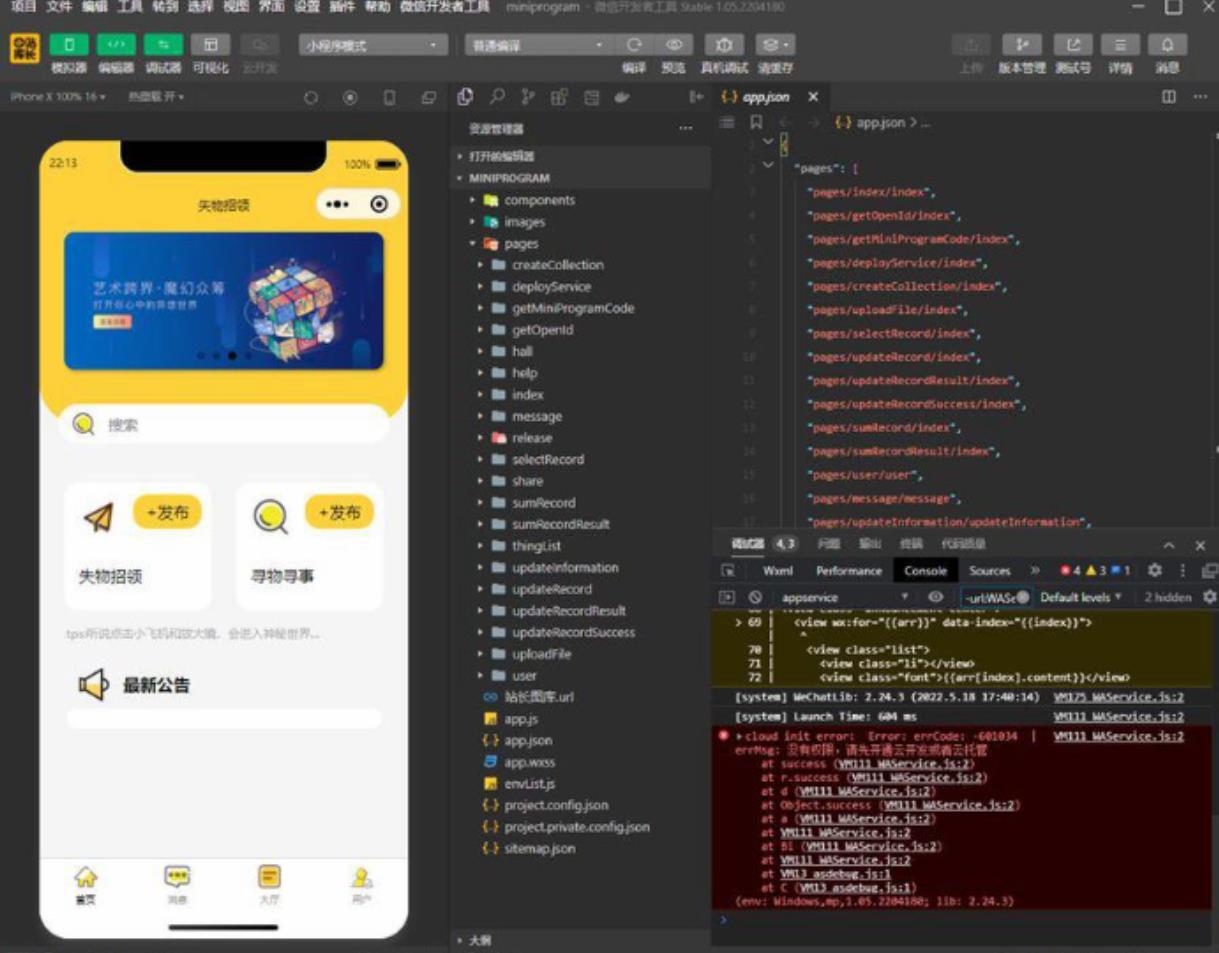Image resolution: width=1219 pixels, height=953 pixels.
Task: Open the 工具 menu in menu bar
Action: [x=130, y=7]
